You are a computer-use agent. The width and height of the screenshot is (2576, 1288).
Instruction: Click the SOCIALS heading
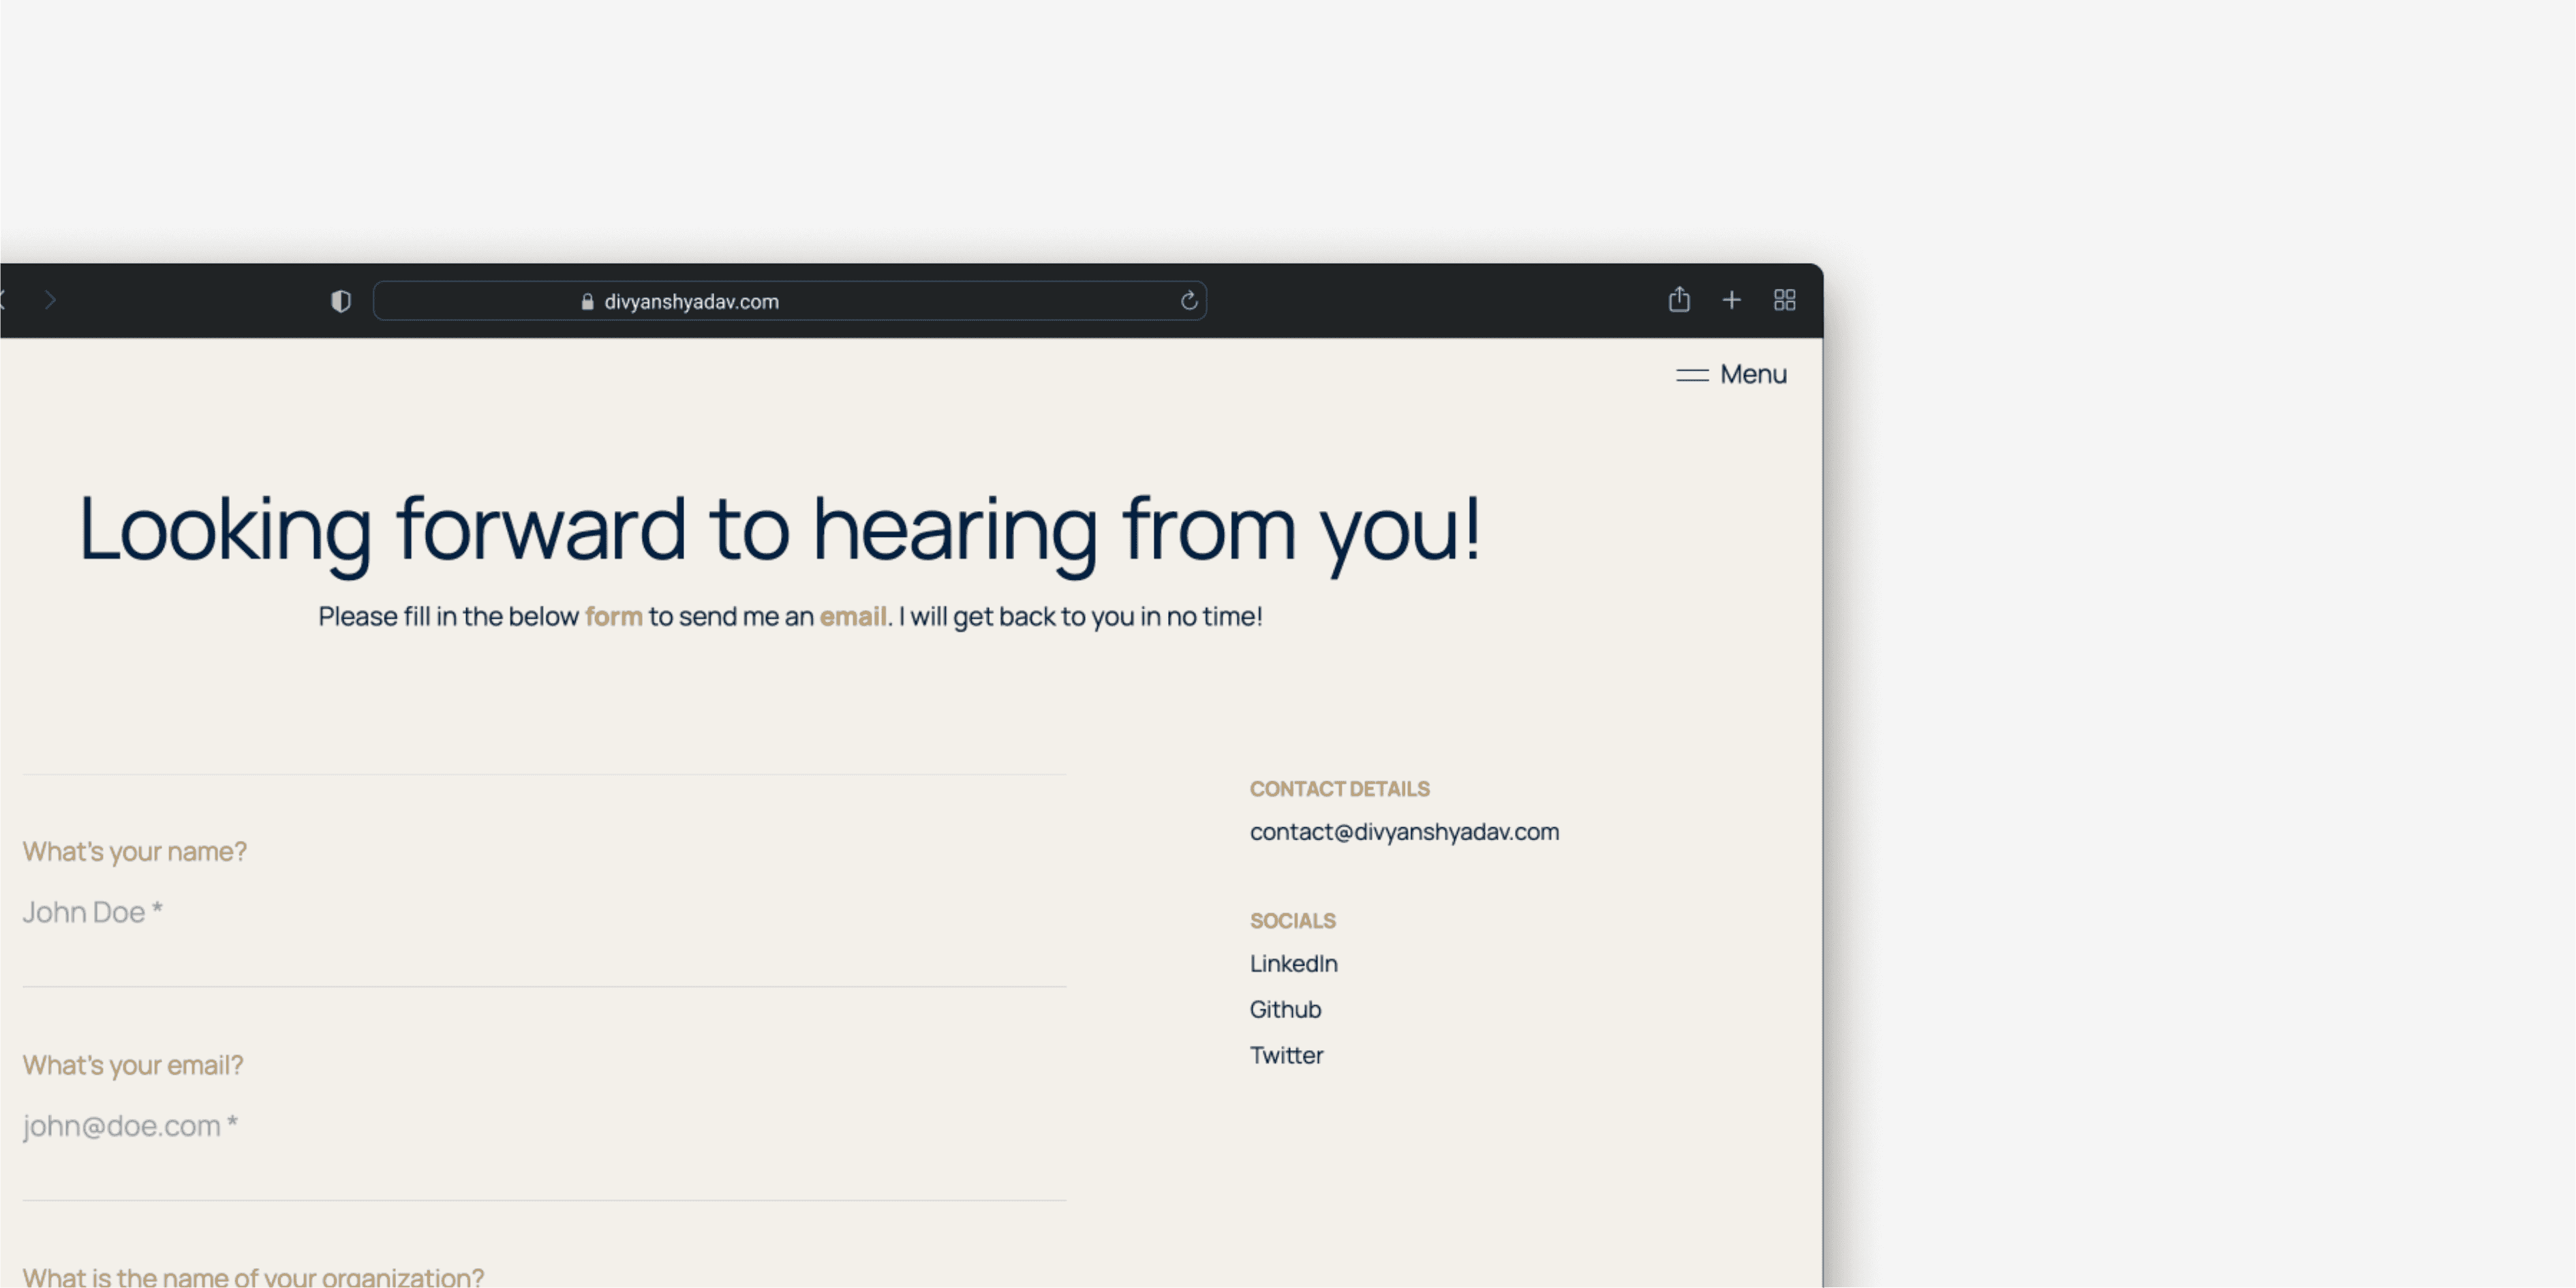(x=1292, y=921)
